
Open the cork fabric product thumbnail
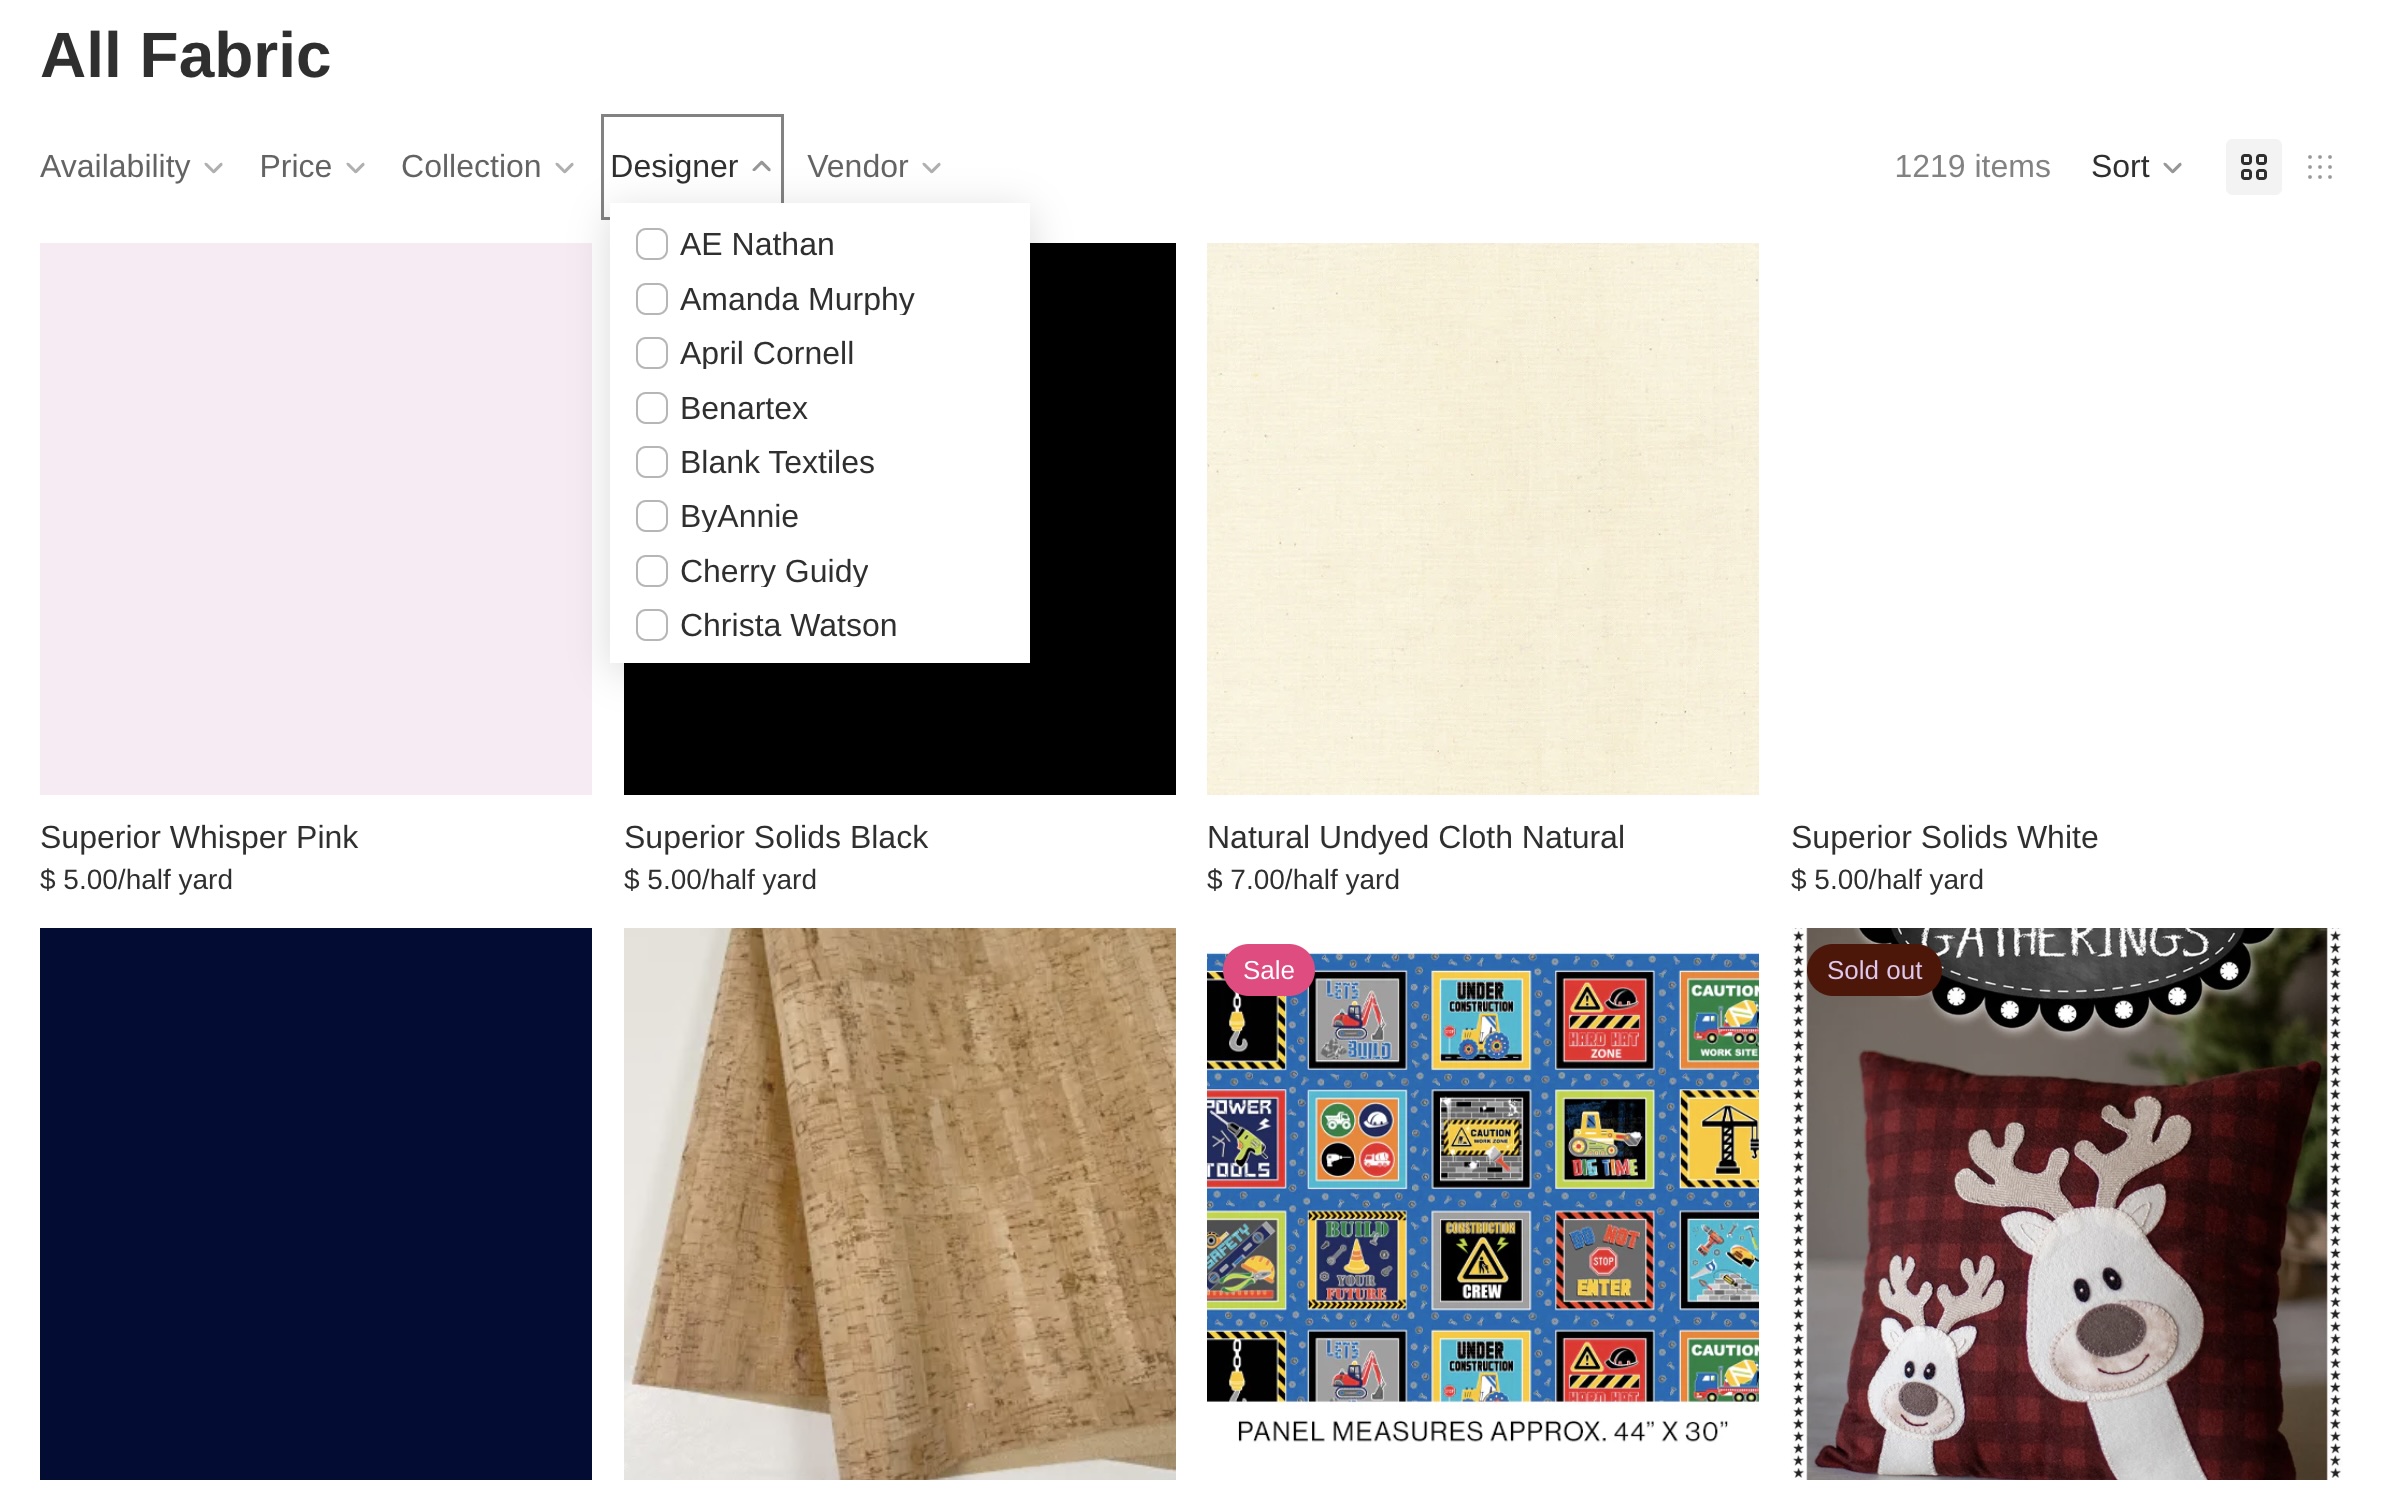click(x=900, y=1204)
